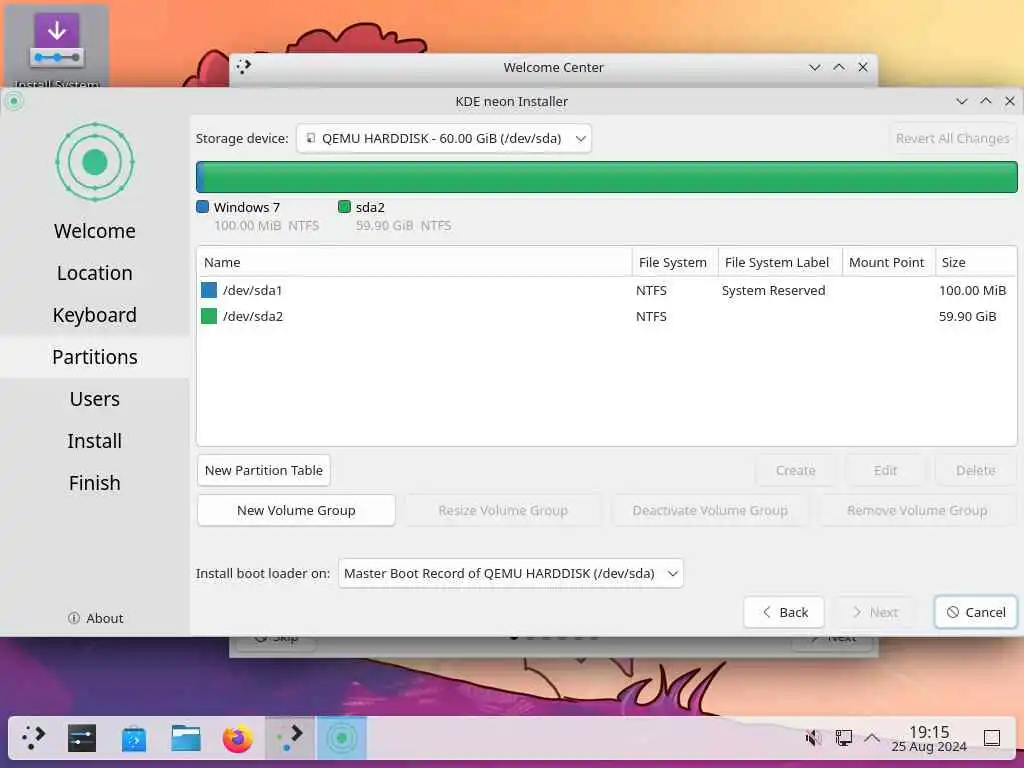This screenshot has height=768, width=1024.
Task: Click the 59.90 GiB size cell
Action: point(968,316)
